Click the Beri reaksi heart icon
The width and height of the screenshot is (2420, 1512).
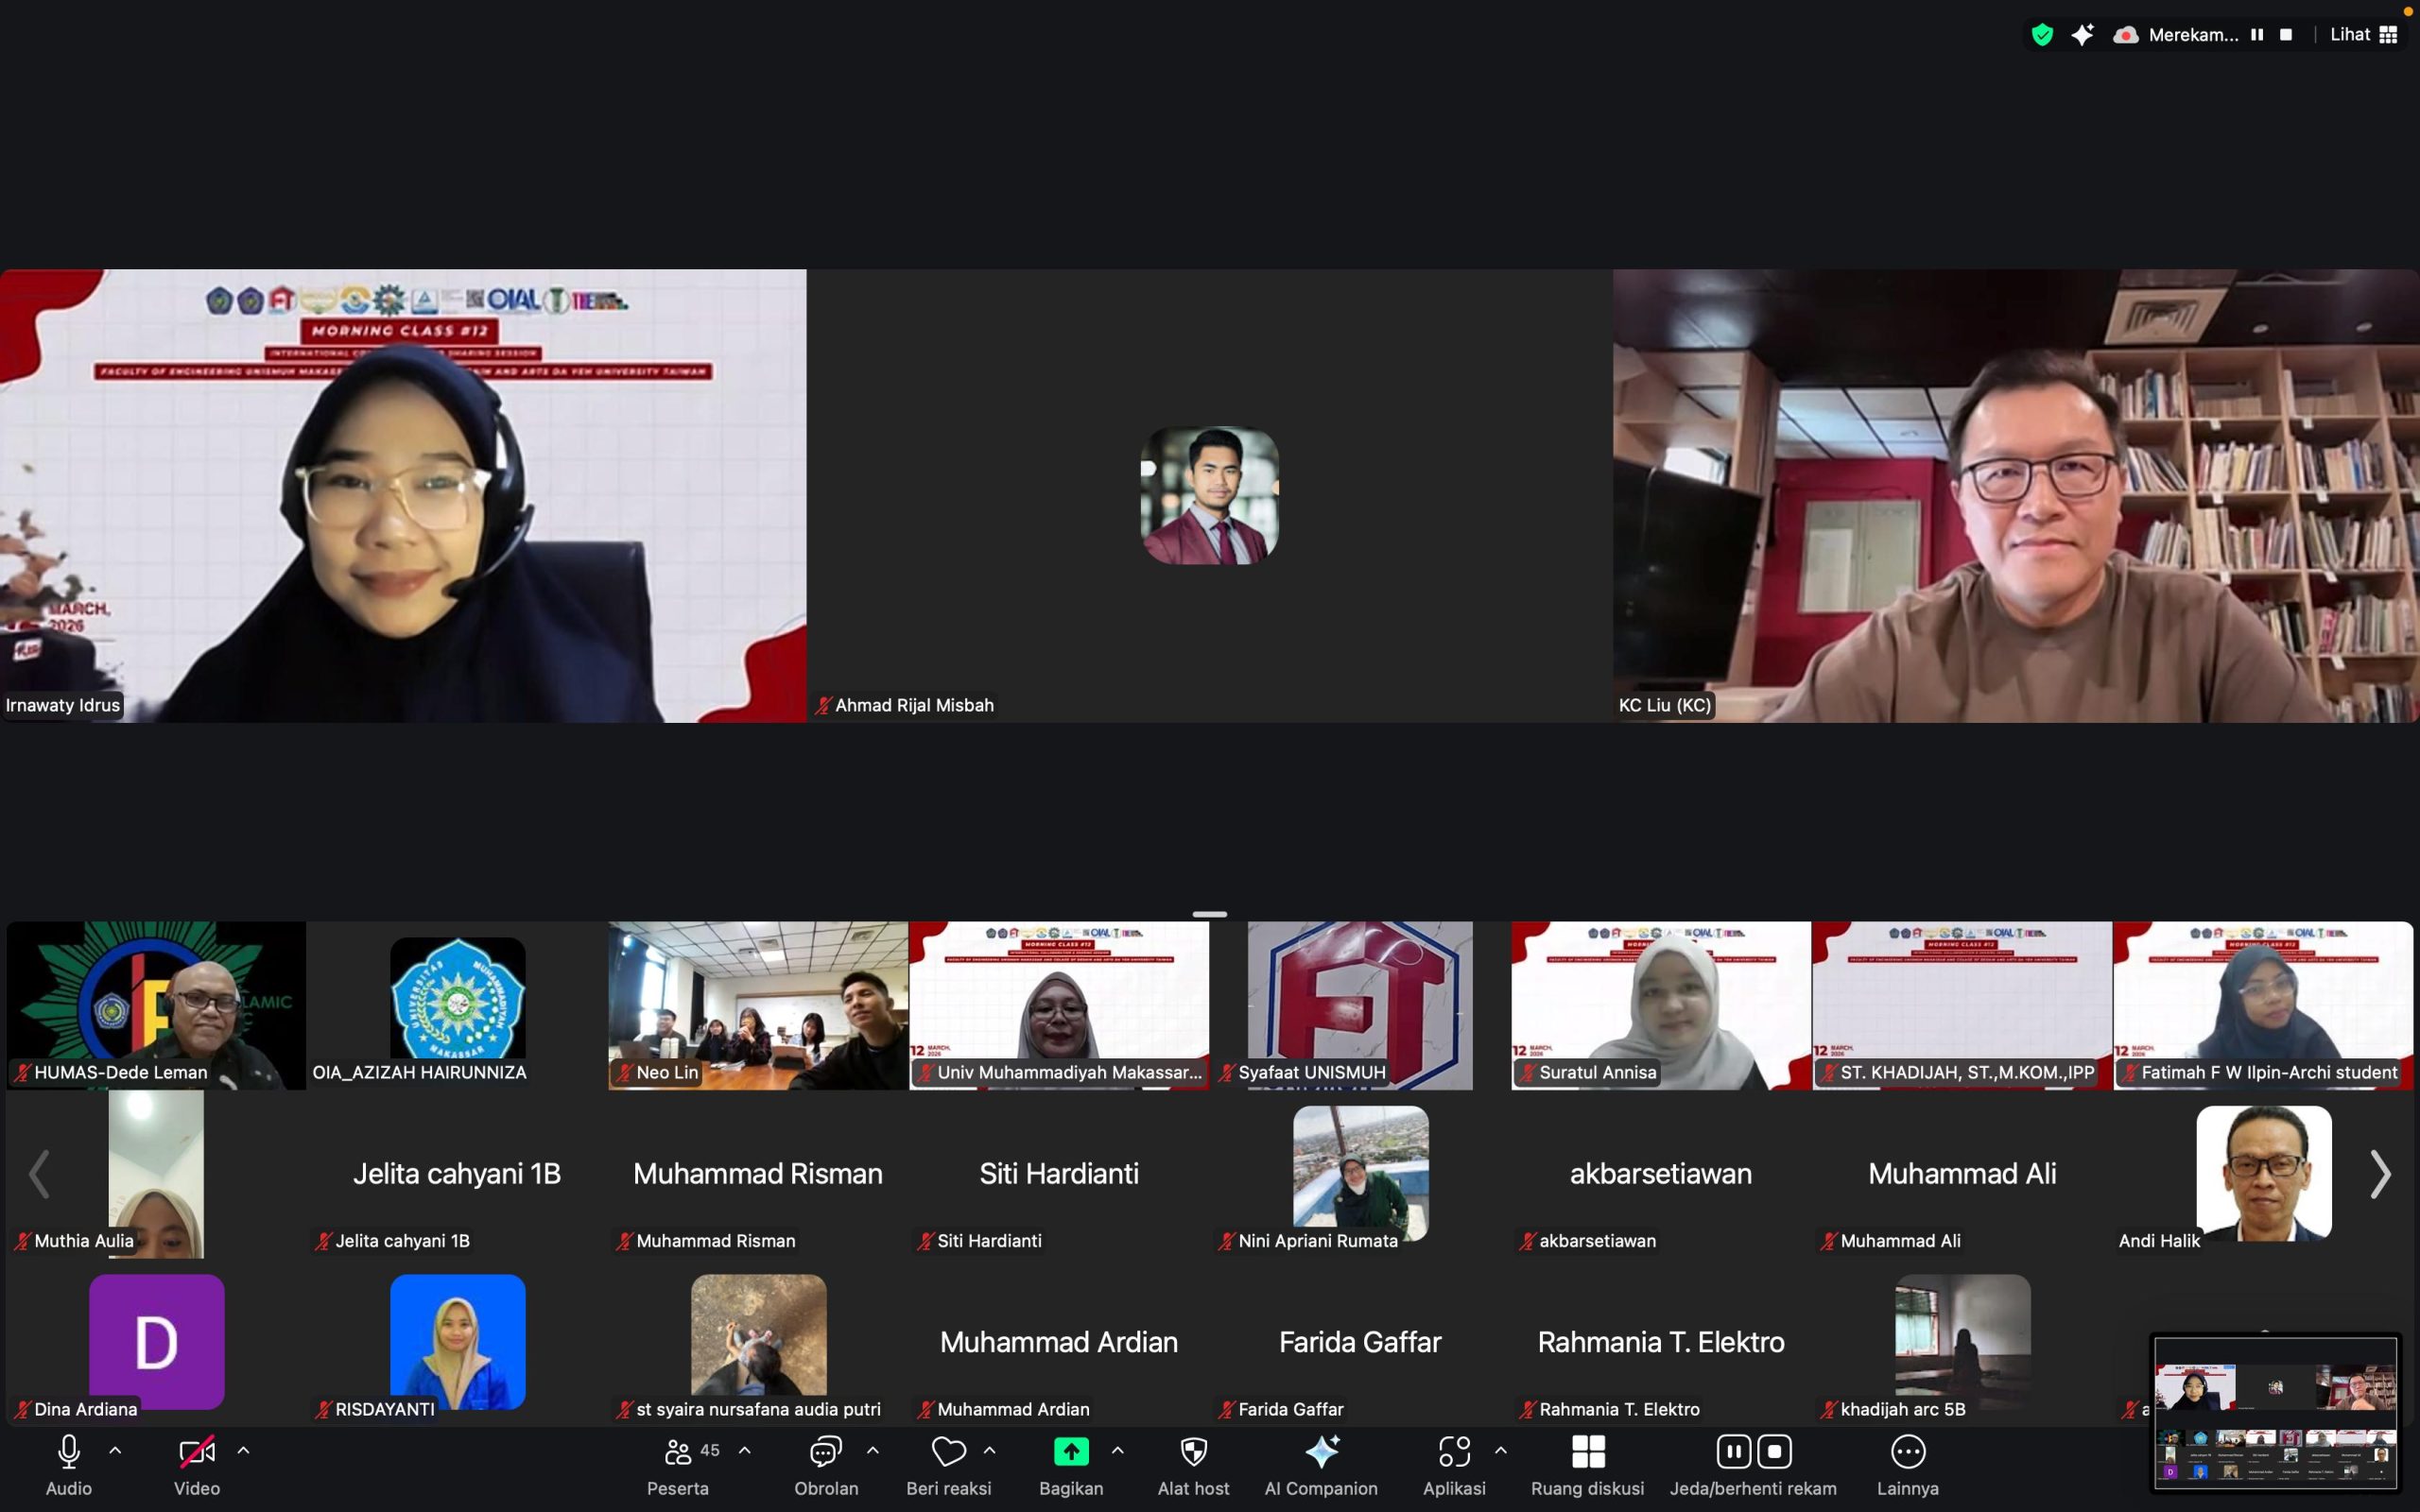pyautogui.click(x=947, y=1451)
